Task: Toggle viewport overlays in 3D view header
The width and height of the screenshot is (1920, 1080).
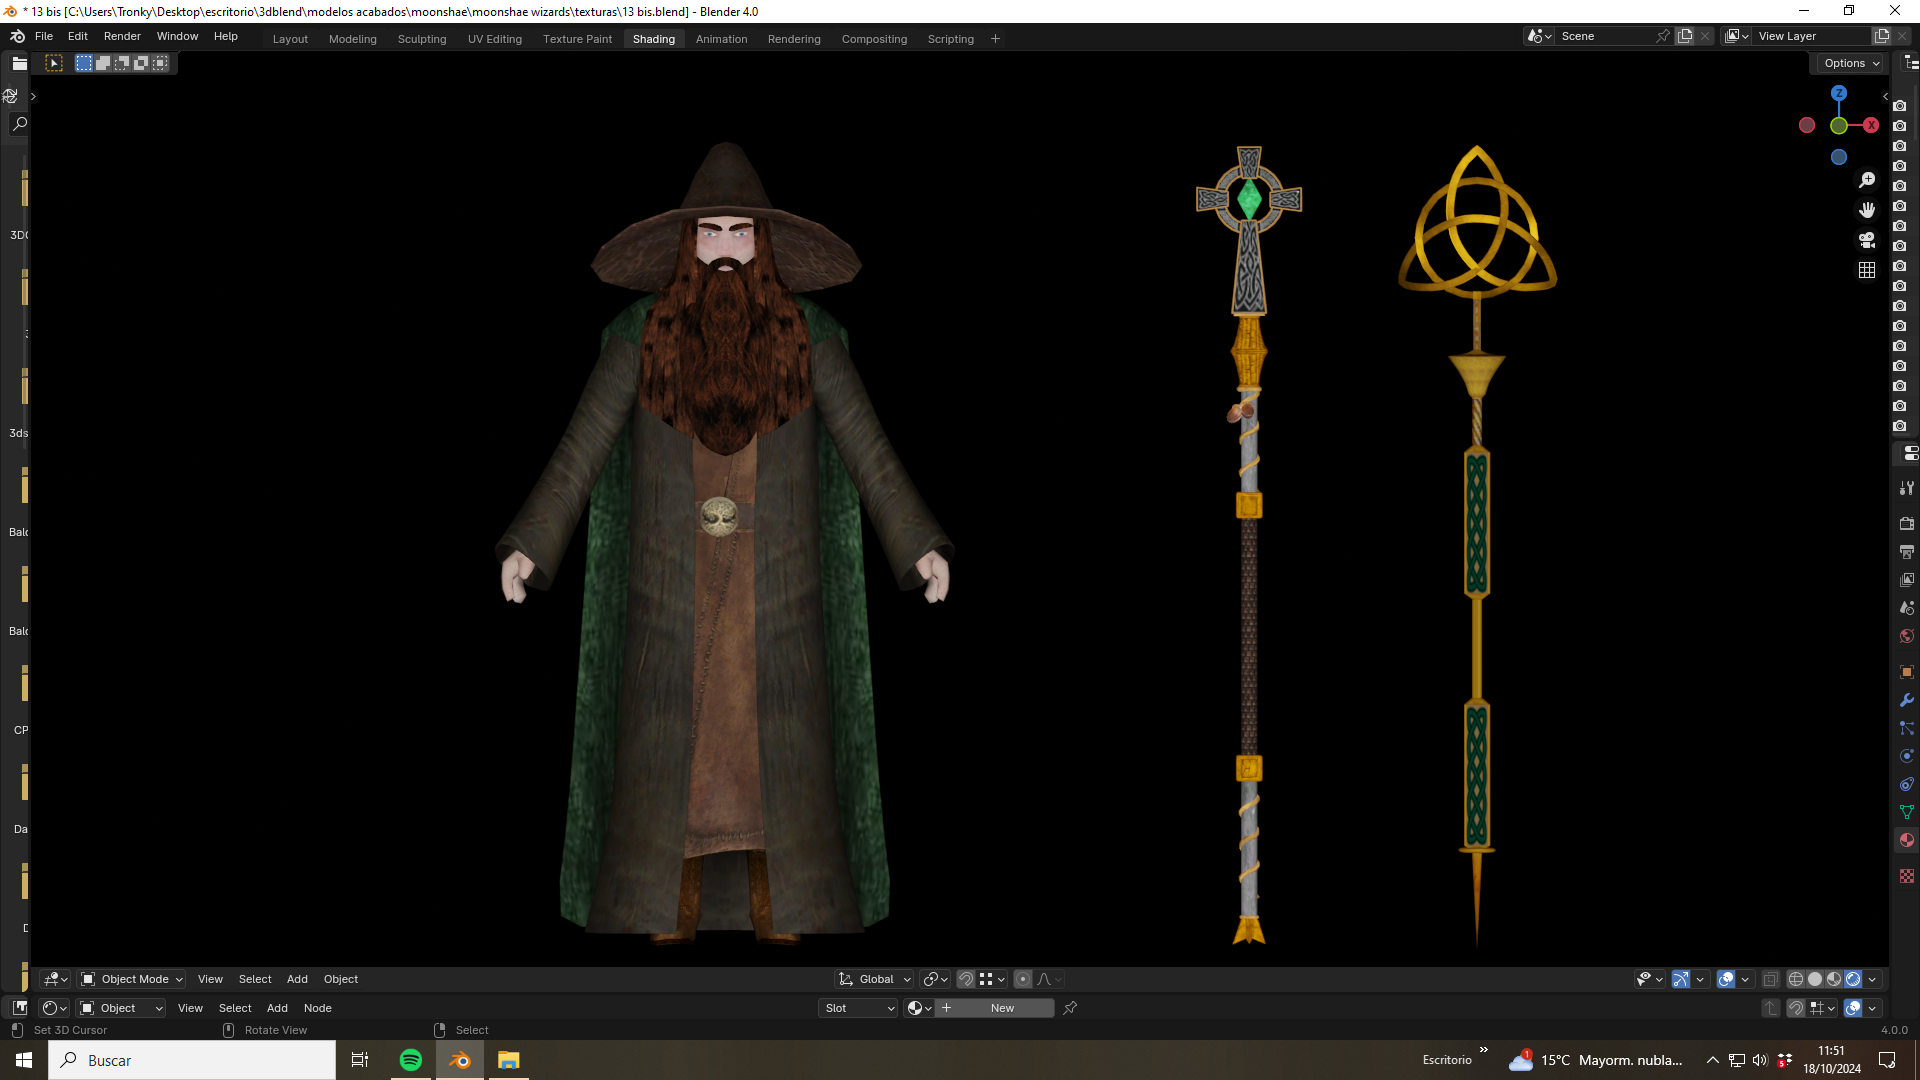Action: [1726, 979]
